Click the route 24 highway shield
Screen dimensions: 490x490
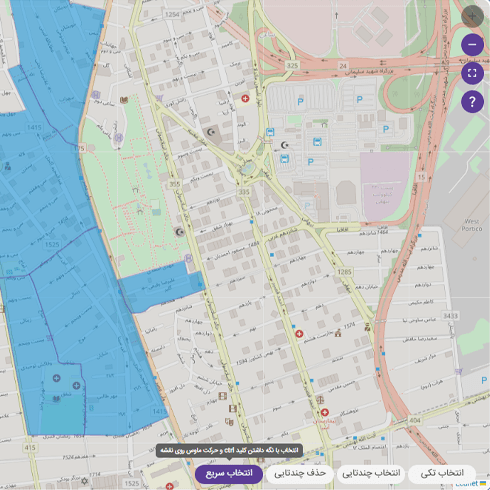[343, 66]
